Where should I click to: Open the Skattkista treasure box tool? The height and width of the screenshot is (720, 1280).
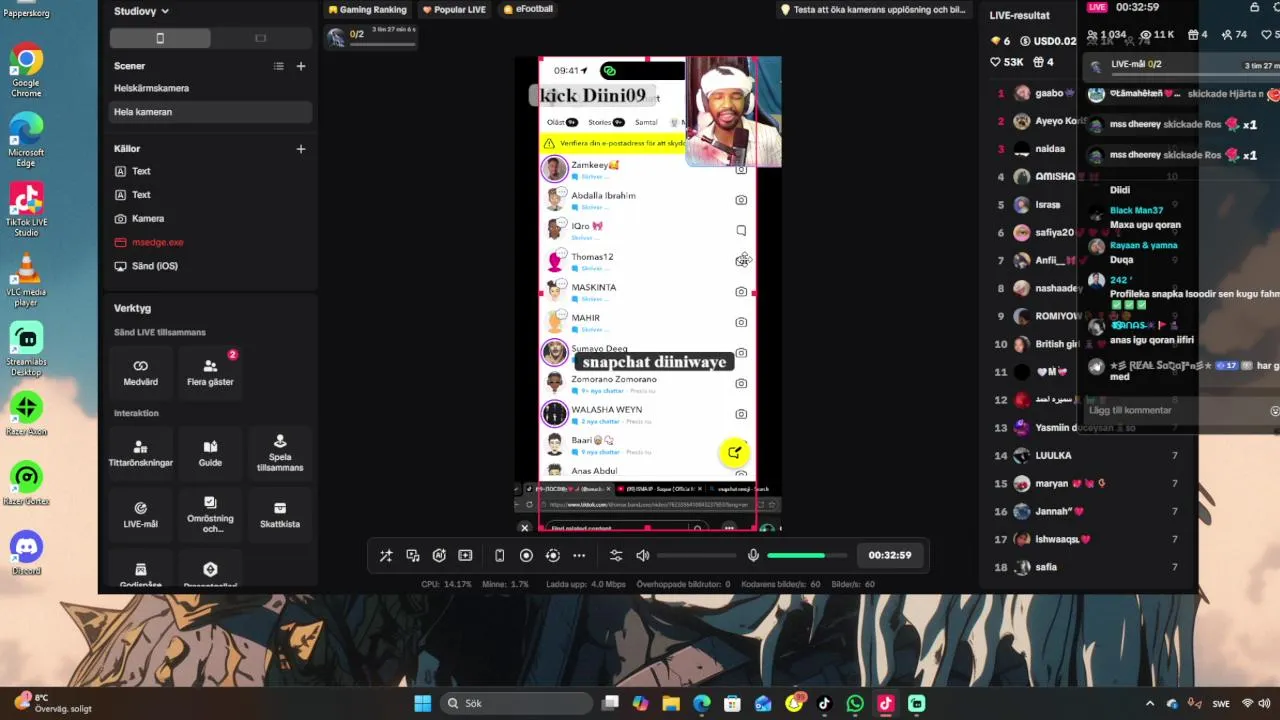(280, 514)
